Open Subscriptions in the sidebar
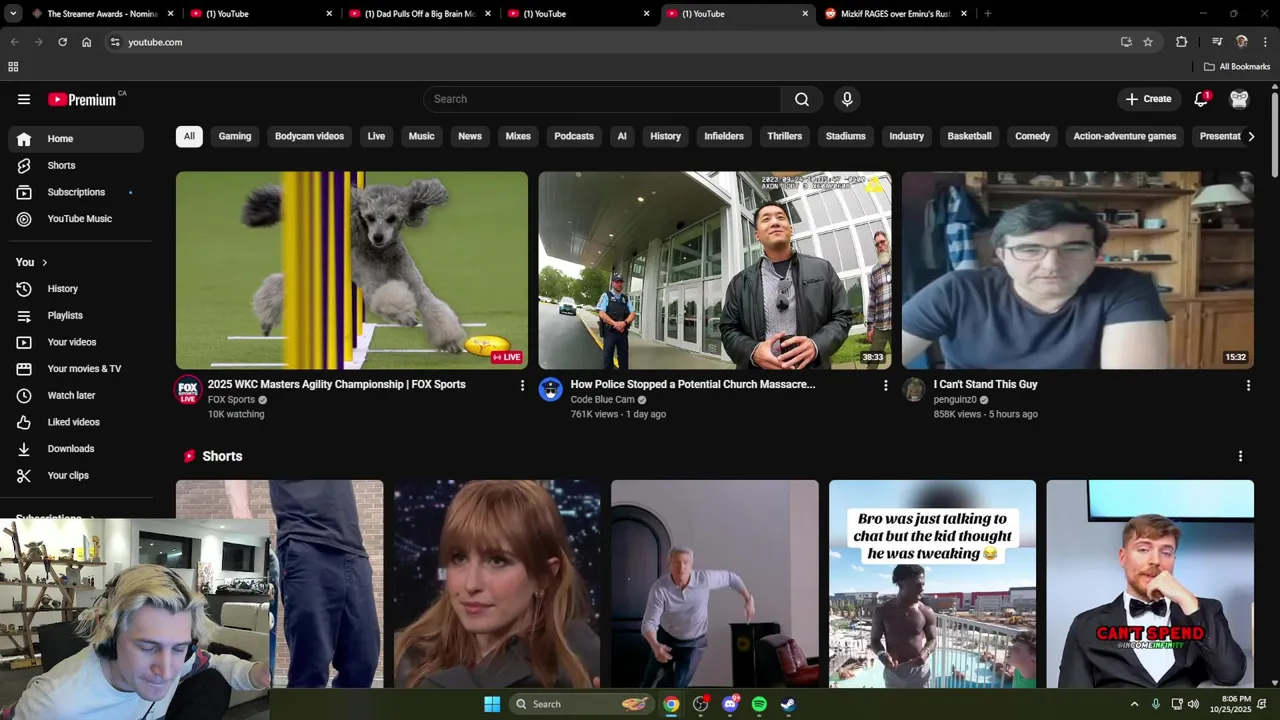Screen dimensions: 1280x720 point(75,192)
